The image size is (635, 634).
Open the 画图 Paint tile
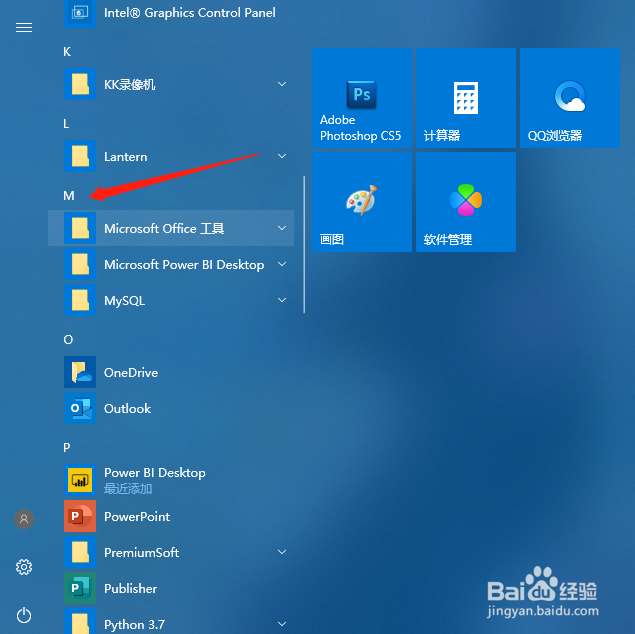362,202
